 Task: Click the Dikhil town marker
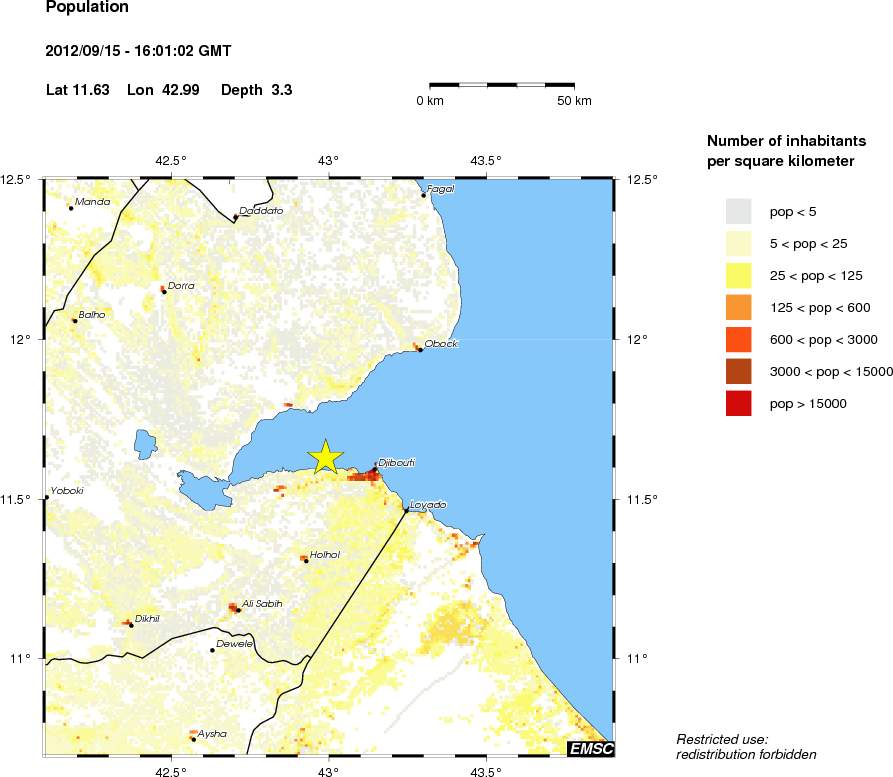(131, 624)
